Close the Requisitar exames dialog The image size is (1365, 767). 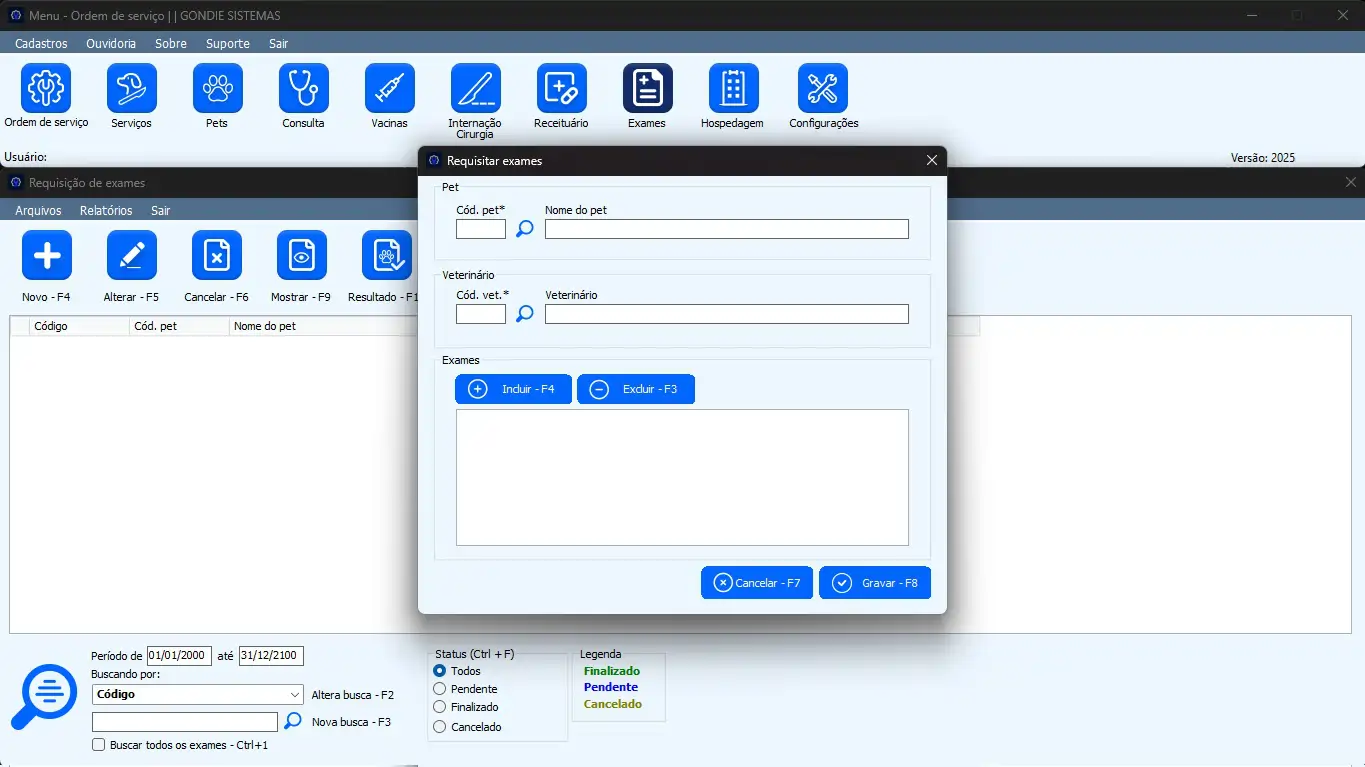coord(931,160)
